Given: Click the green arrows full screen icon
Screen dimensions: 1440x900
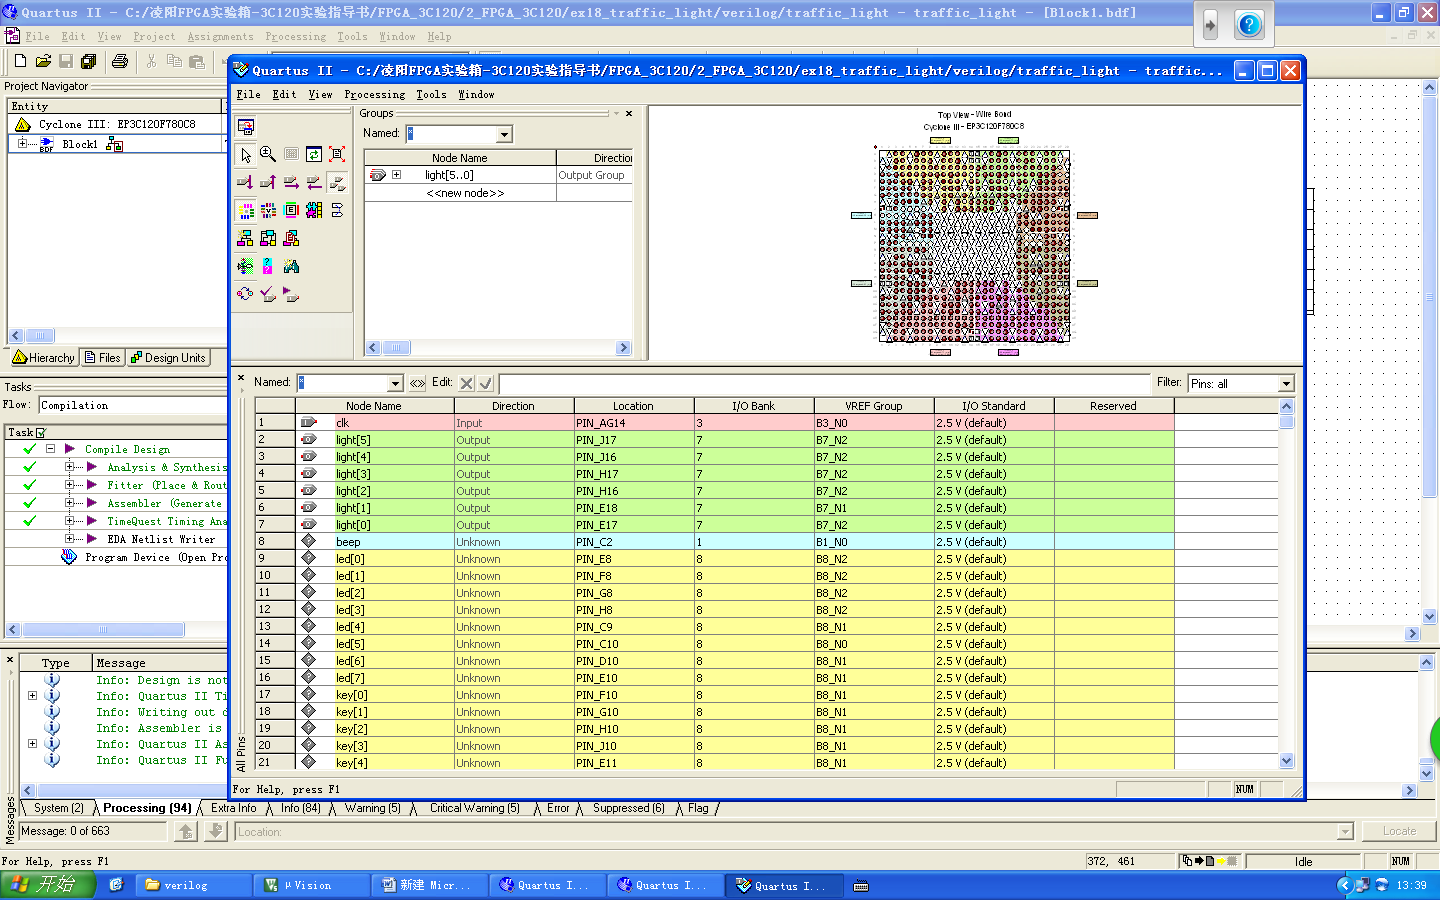Looking at the screenshot, I should (314, 155).
